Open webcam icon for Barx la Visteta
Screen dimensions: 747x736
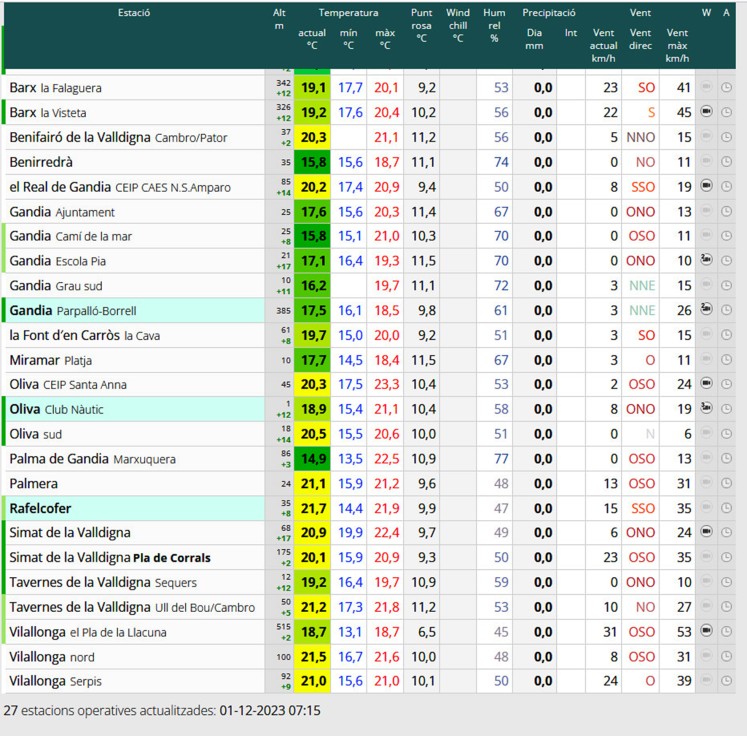pos(707,111)
